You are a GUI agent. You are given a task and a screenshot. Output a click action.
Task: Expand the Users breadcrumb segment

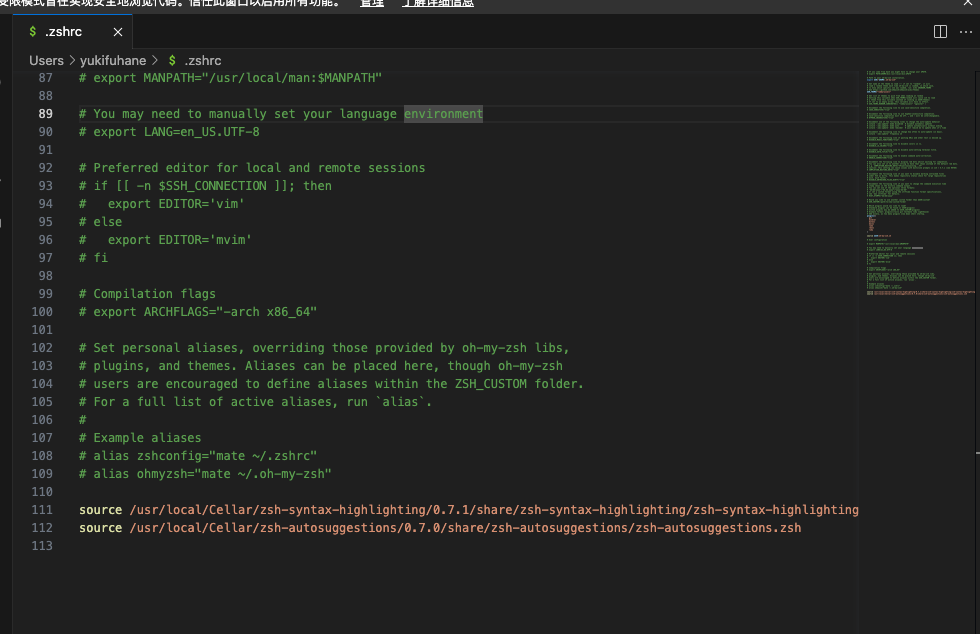[46, 60]
